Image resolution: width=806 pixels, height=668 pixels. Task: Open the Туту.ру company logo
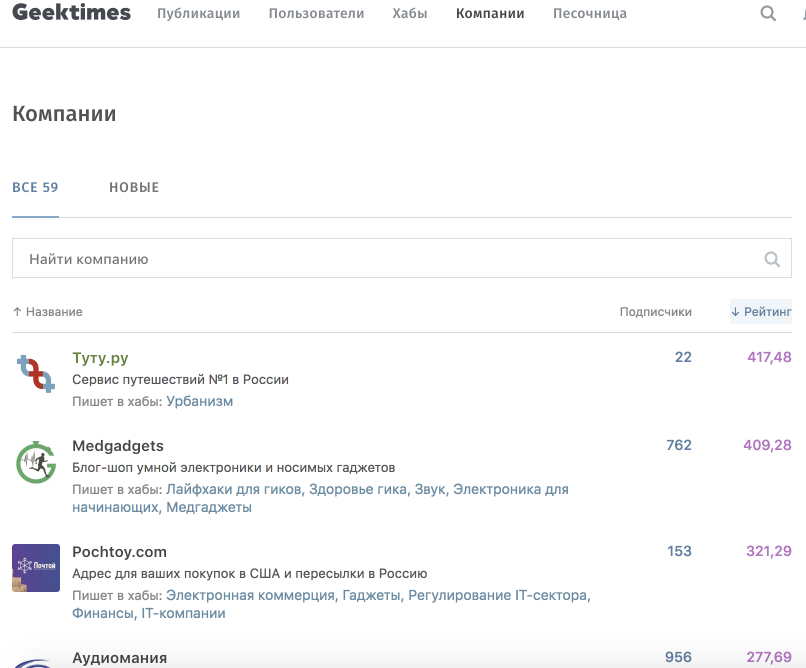[x=36, y=374]
